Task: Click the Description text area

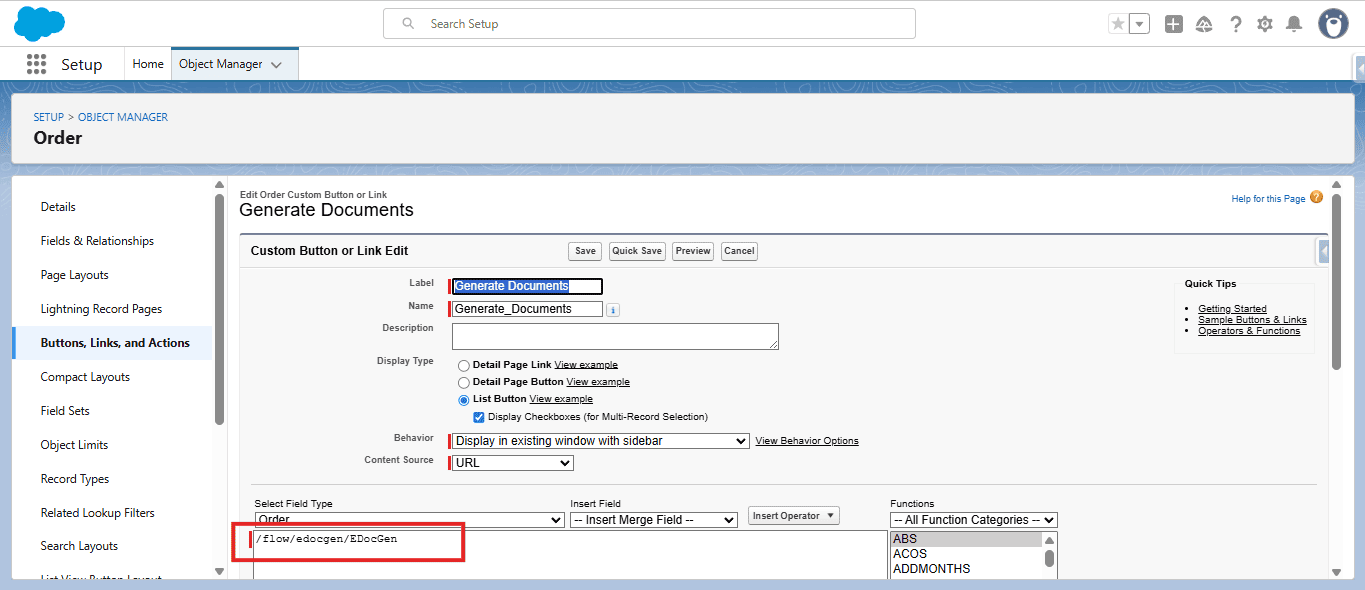Action: click(x=615, y=336)
